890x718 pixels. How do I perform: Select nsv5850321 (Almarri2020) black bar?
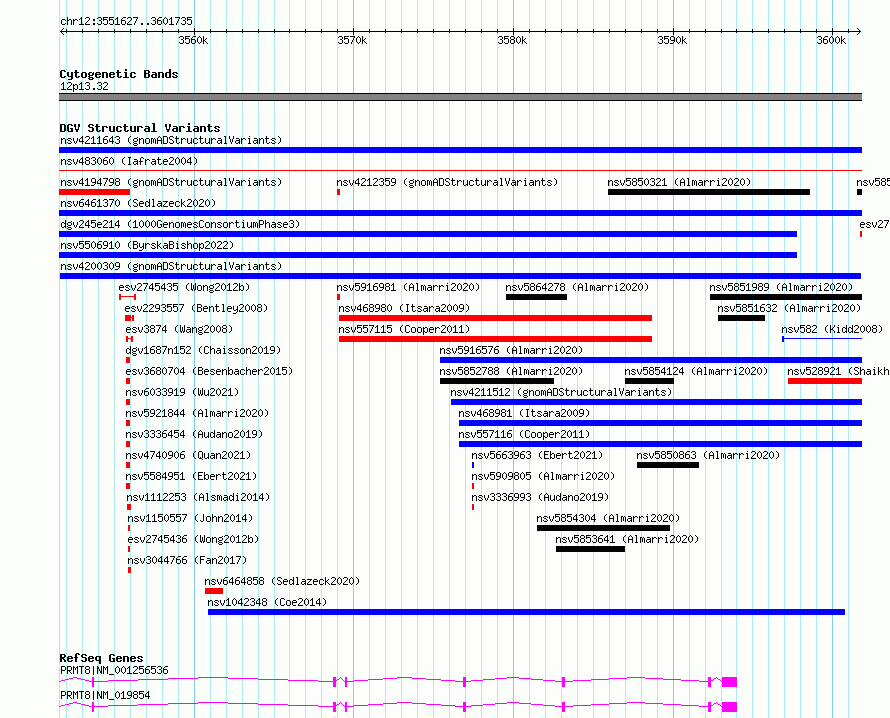click(x=709, y=192)
